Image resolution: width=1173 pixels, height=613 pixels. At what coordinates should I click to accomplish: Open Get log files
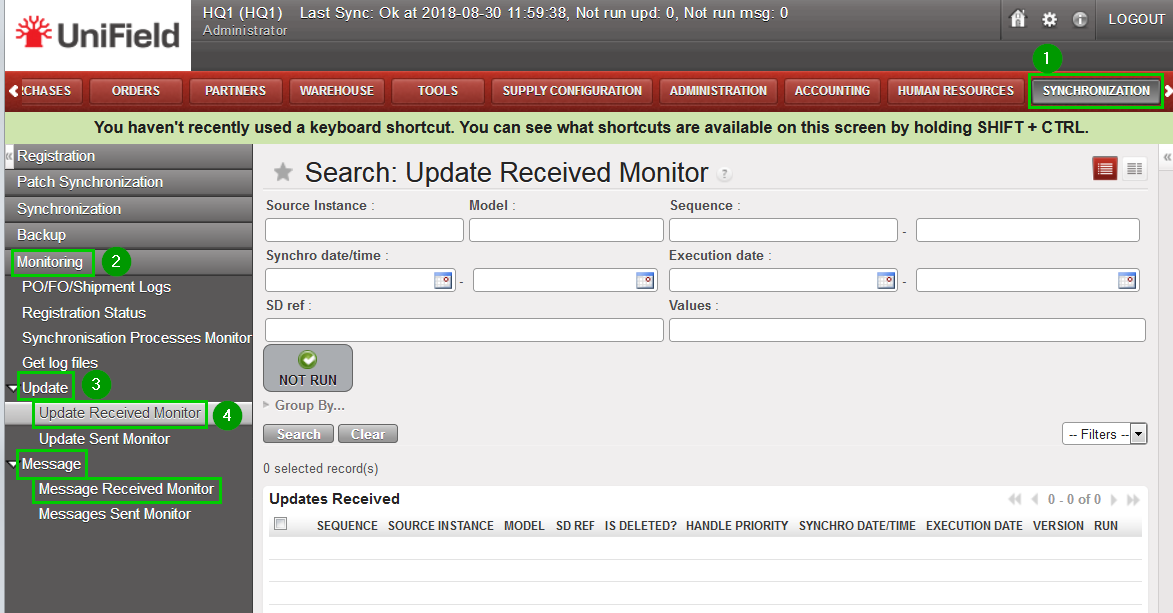[60, 363]
